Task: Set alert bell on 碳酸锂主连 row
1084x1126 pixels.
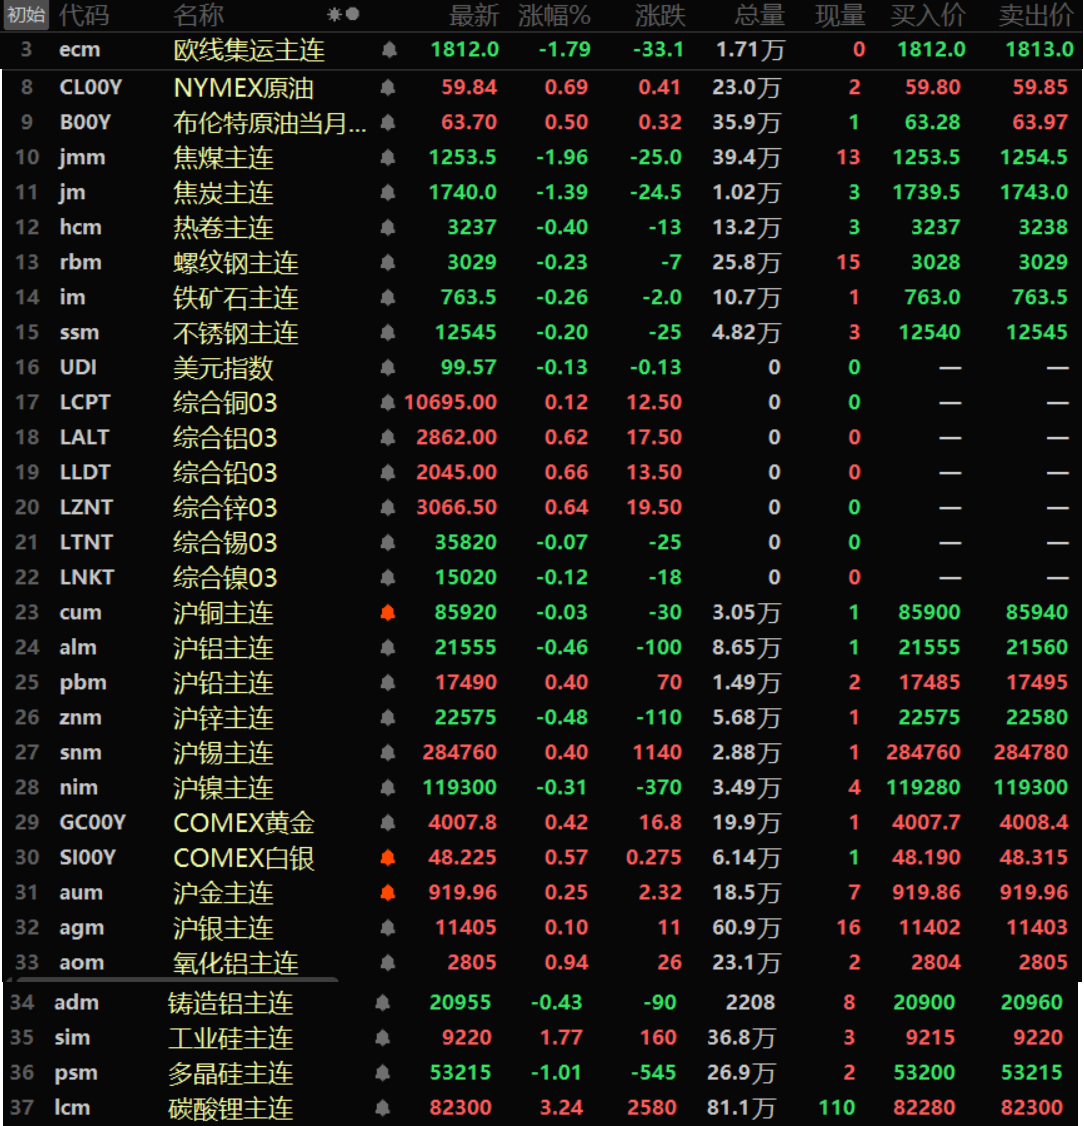Action: (382, 1108)
